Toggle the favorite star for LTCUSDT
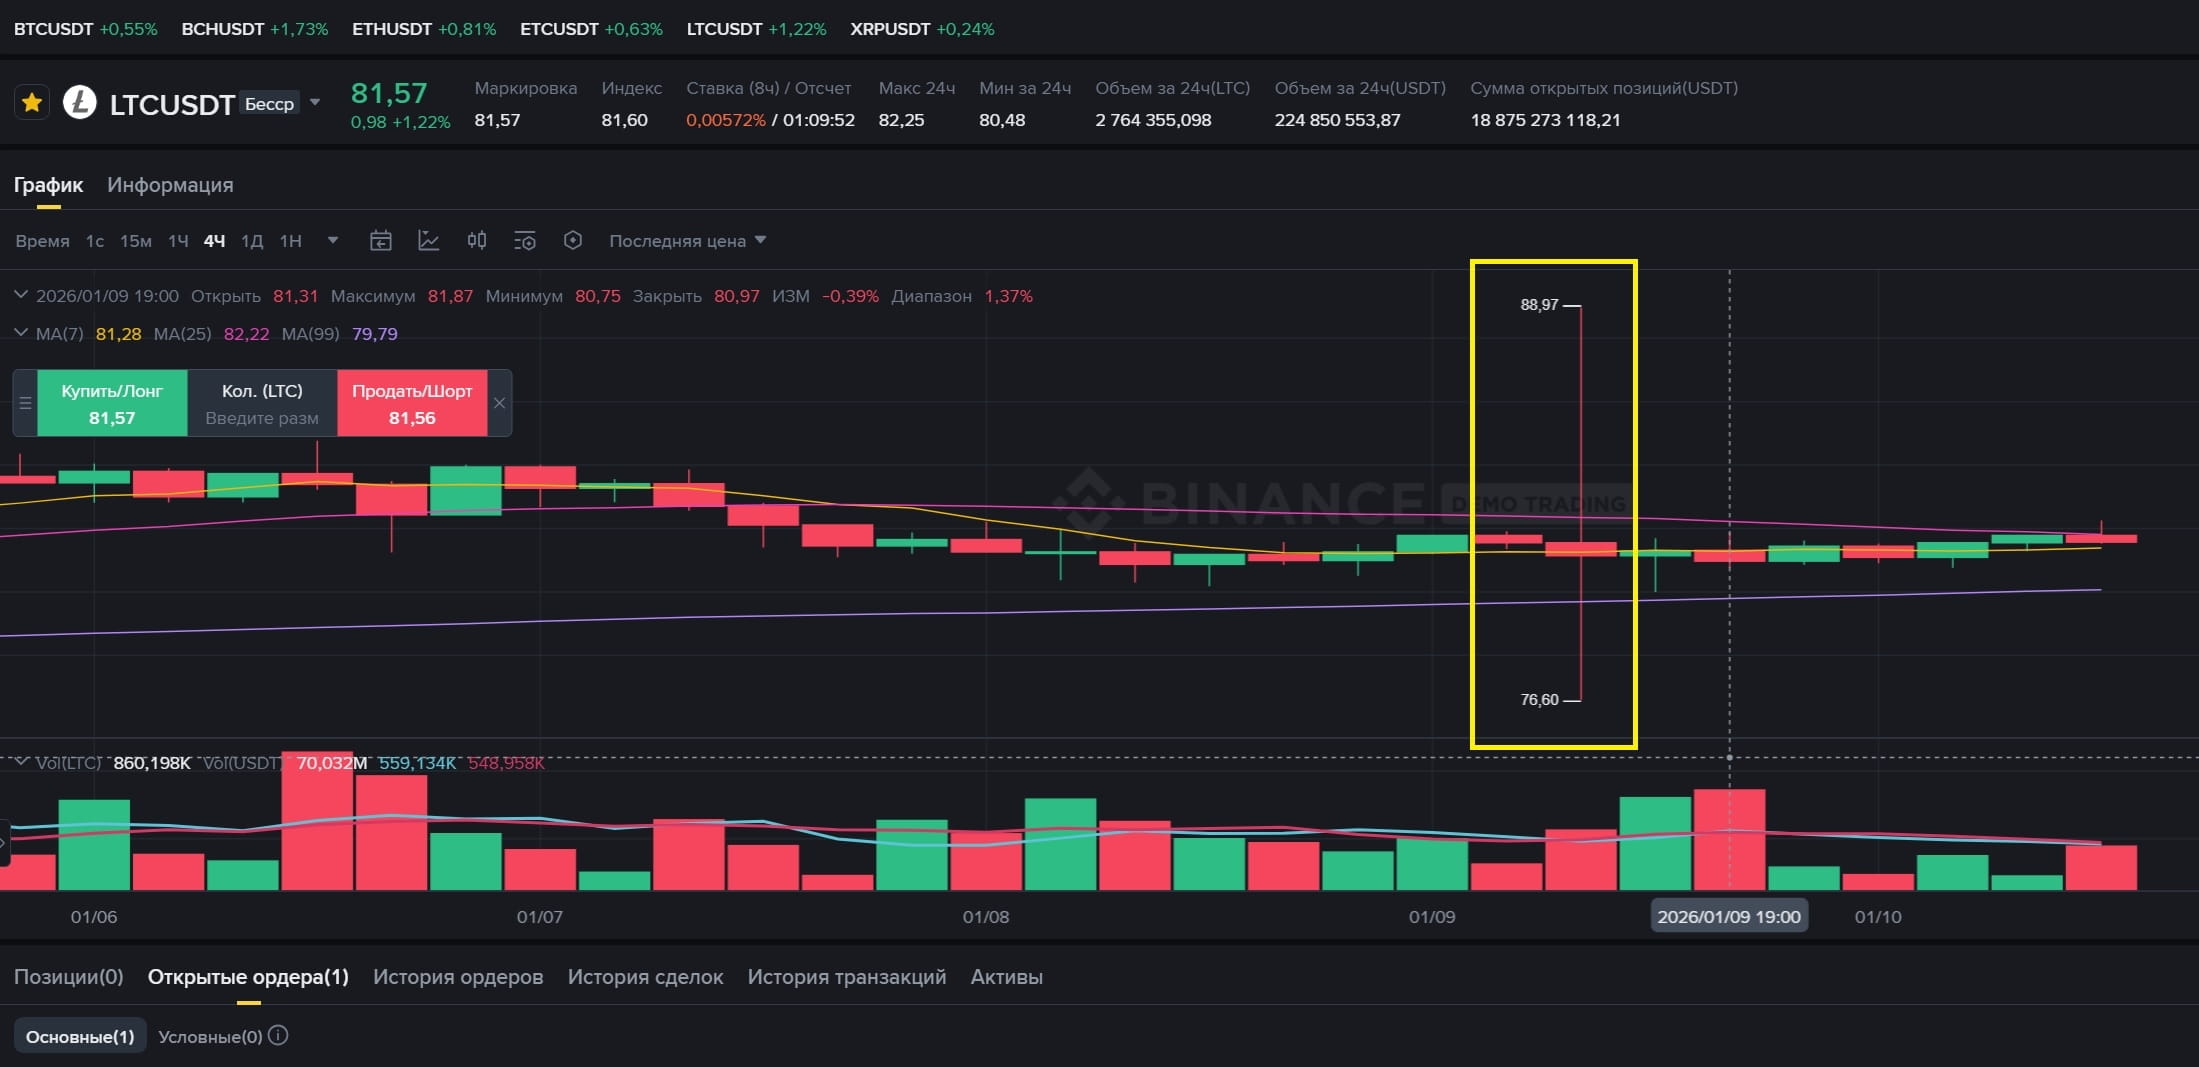The height and width of the screenshot is (1067, 2199). tap(32, 103)
